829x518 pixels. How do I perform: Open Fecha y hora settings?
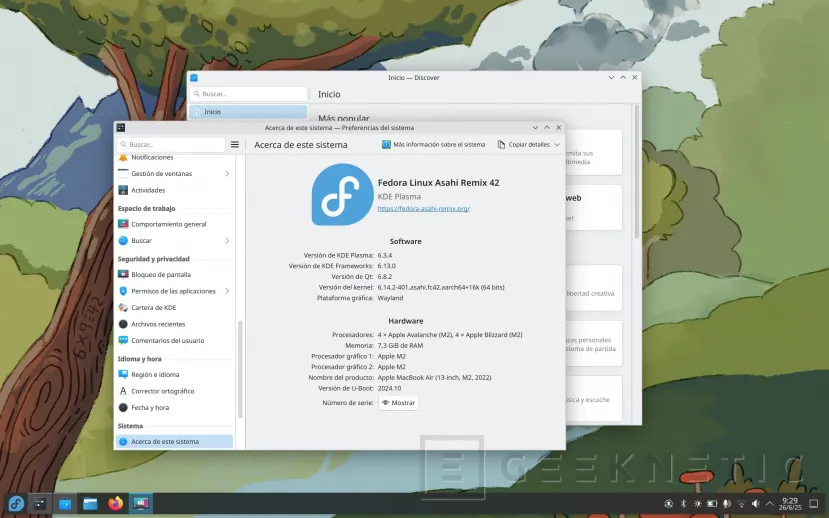click(x=174, y=408)
